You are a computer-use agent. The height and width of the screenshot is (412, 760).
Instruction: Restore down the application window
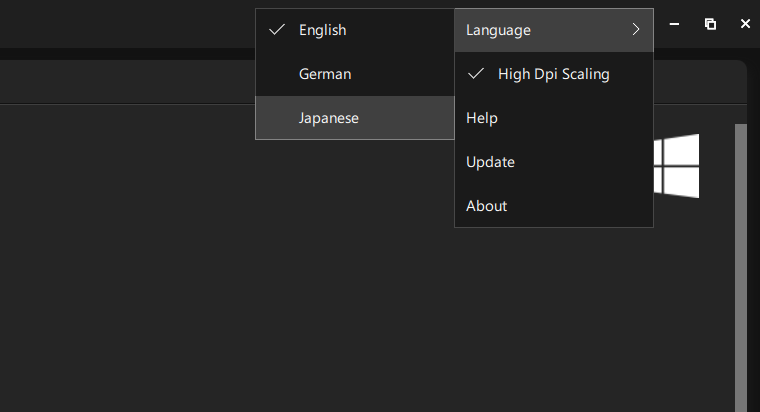(710, 24)
